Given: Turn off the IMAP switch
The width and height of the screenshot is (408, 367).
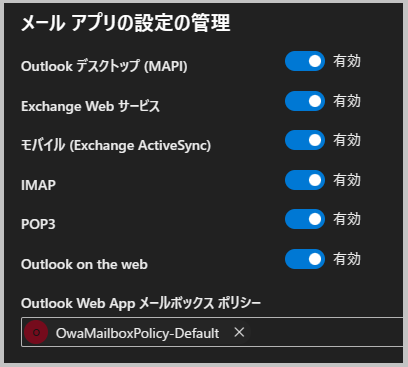Looking at the screenshot, I should click(x=305, y=180).
